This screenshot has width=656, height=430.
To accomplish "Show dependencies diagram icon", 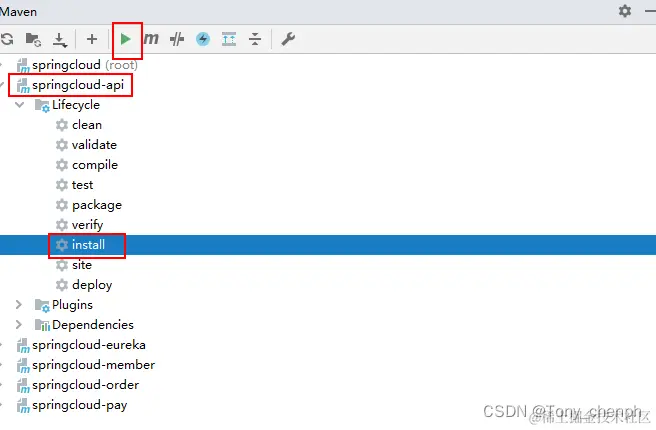I will [x=229, y=39].
